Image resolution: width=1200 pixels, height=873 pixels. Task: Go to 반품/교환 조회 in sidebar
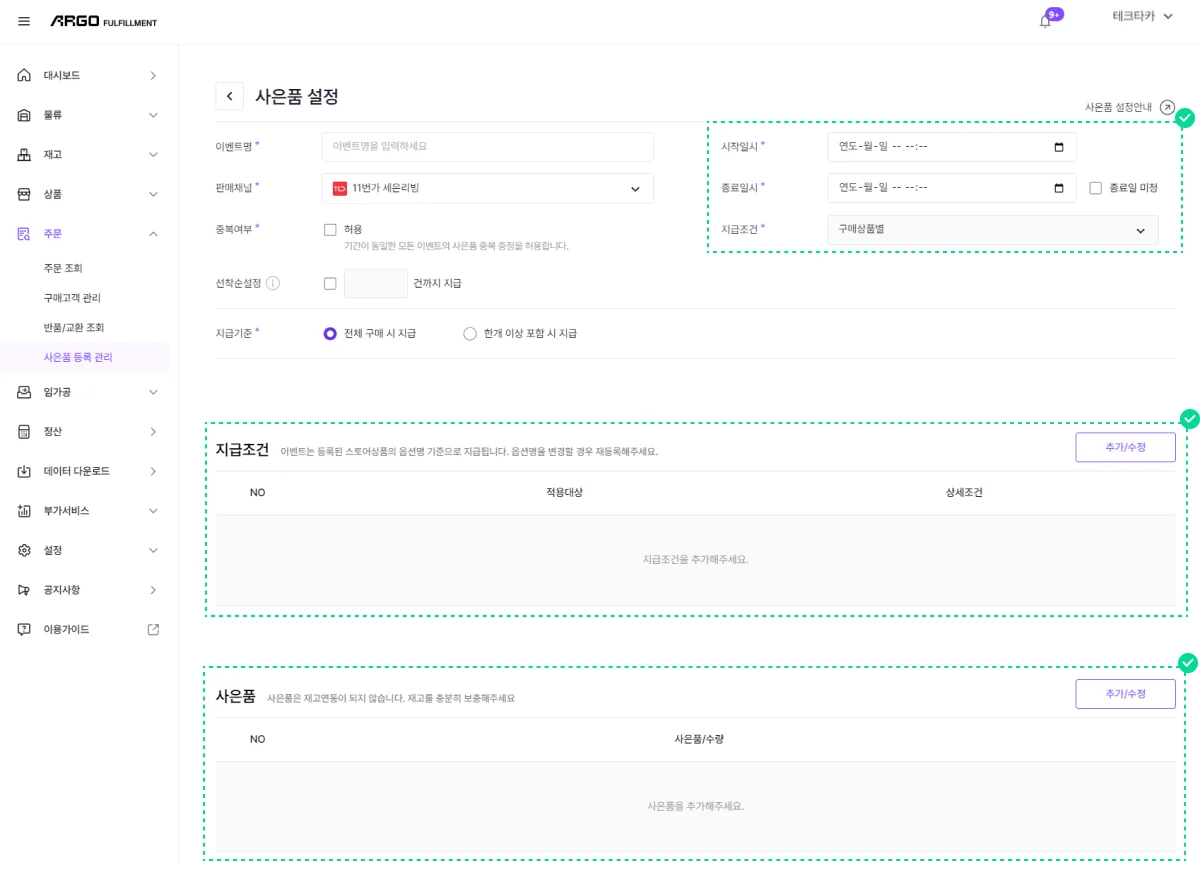73,327
